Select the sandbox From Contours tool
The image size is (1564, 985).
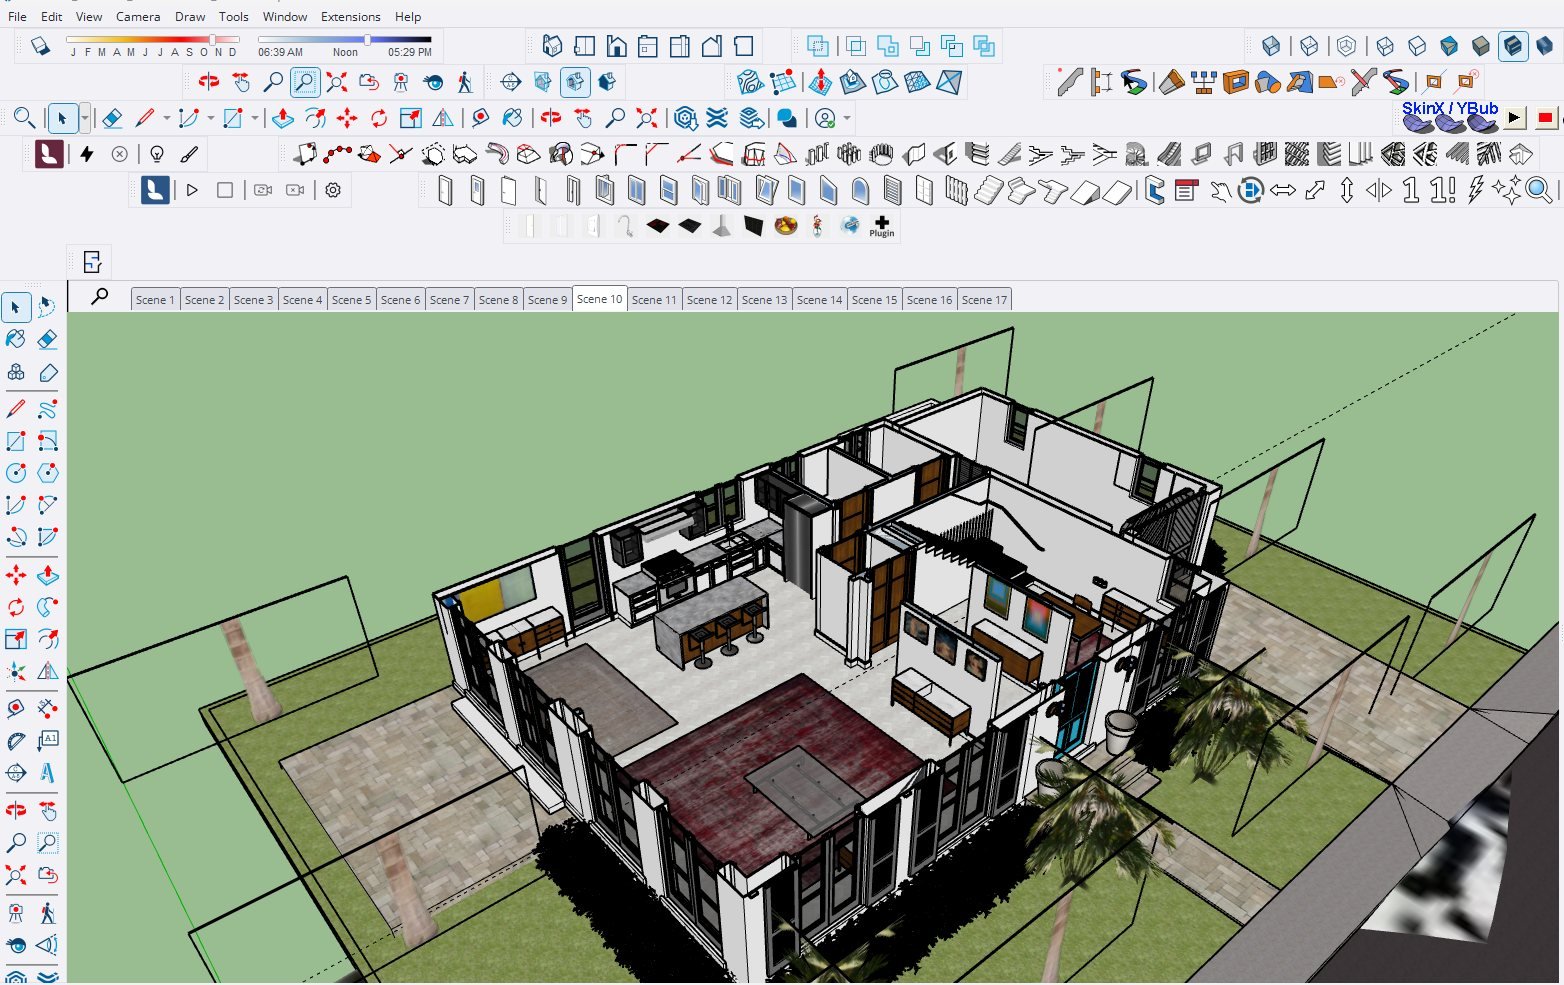pyautogui.click(x=750, y=82)
